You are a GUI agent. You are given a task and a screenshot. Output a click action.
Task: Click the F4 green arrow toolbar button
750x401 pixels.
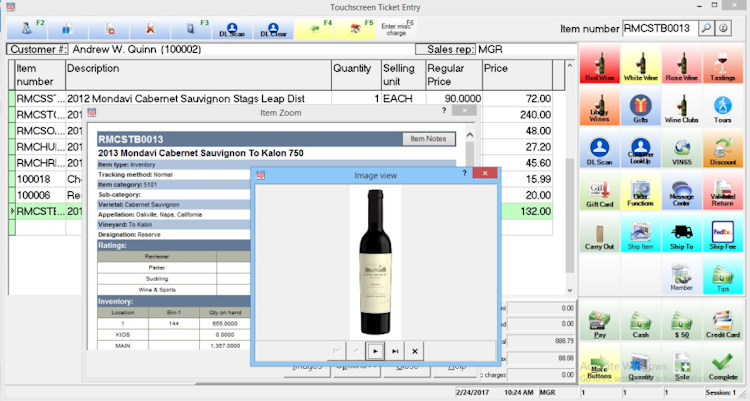[x=314, y=29]
